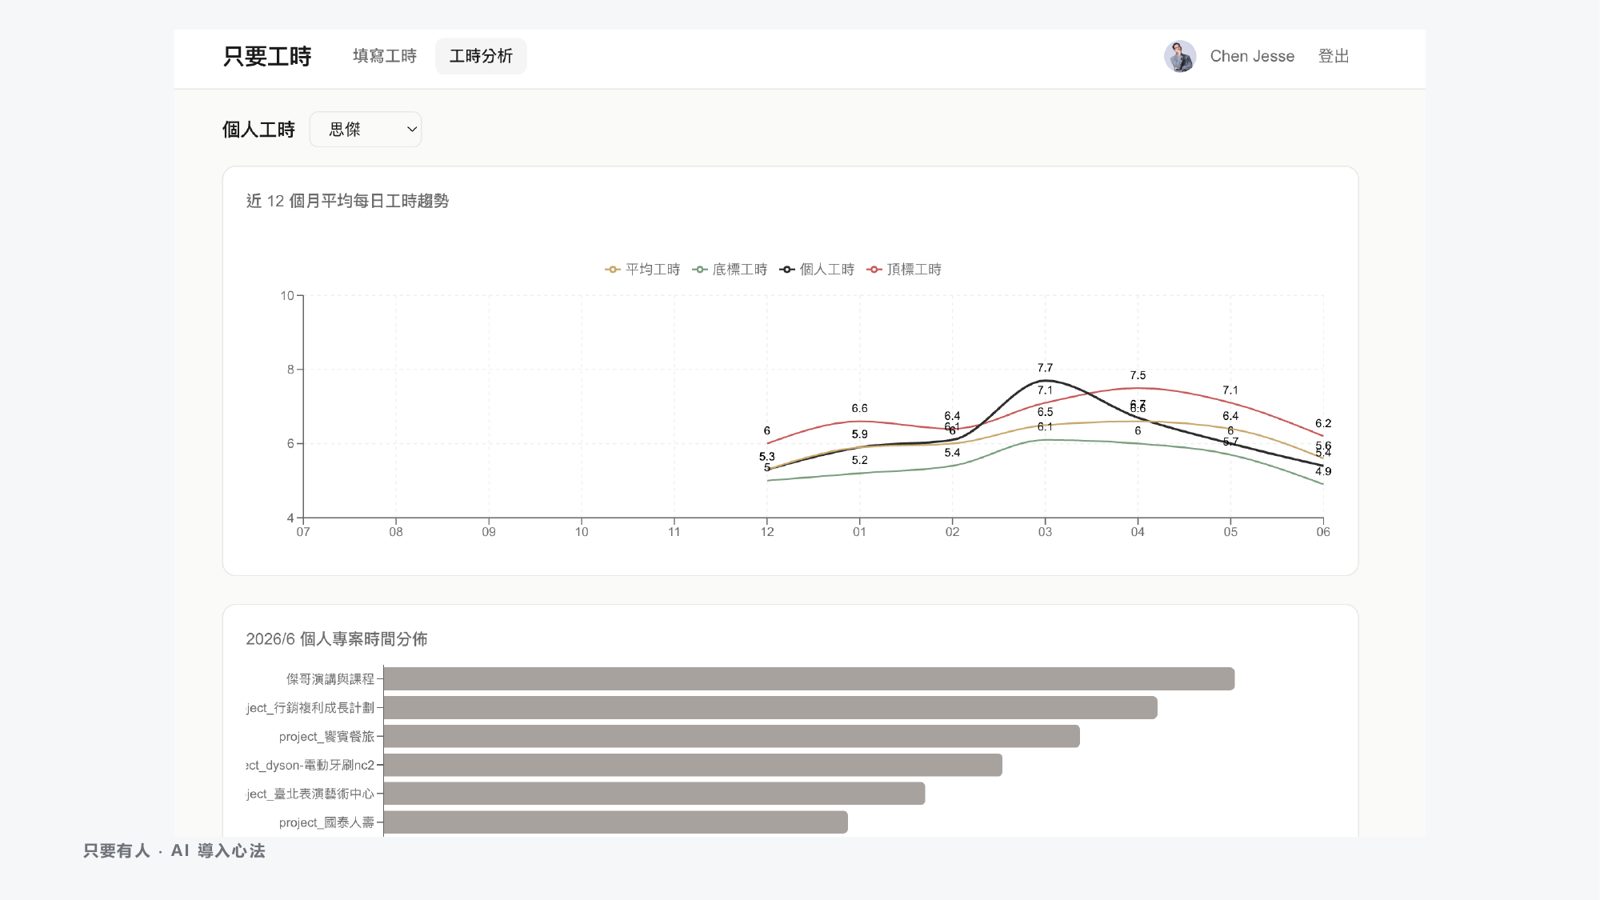The width and height of the screenshot is (1600, 900).
Task: Click the 行銷複利成長計劃 bar
Action: point(771,708)
